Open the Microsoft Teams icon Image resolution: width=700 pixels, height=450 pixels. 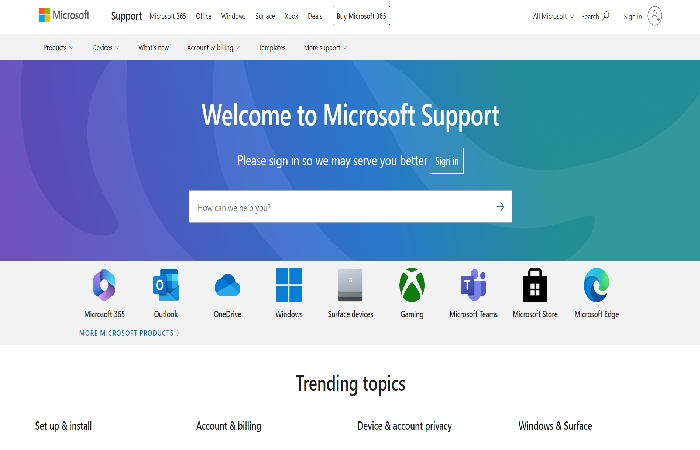[x=473, y=285]
